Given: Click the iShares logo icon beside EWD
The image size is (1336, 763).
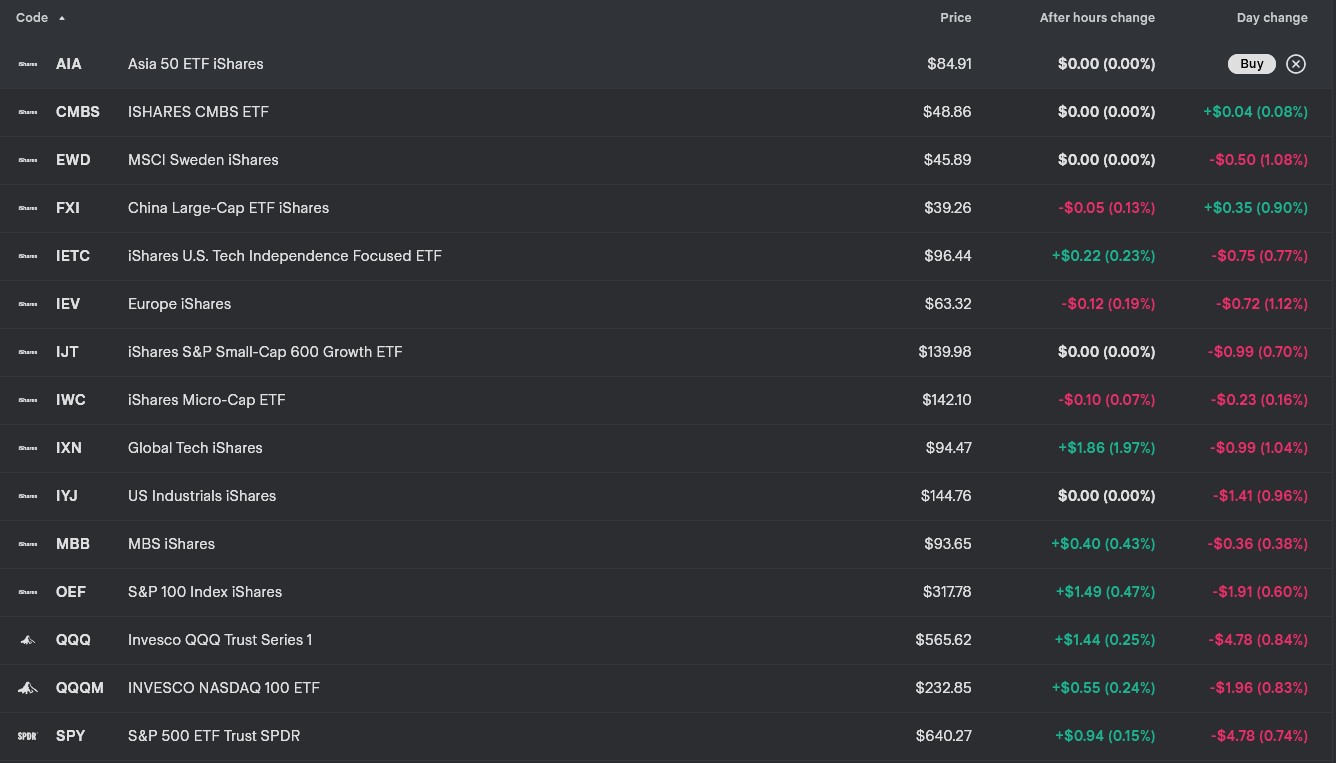Looking at the screenshot, I should 28,160.
